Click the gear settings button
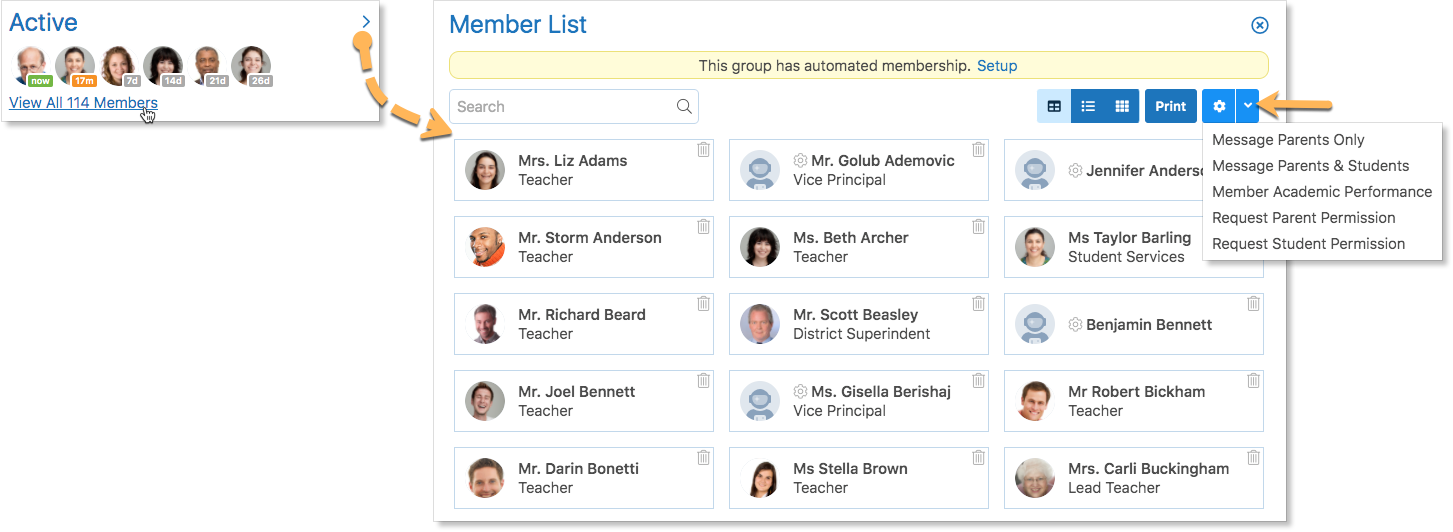Viewport: 1453px width, 532px height. [x=1219, y=106]
